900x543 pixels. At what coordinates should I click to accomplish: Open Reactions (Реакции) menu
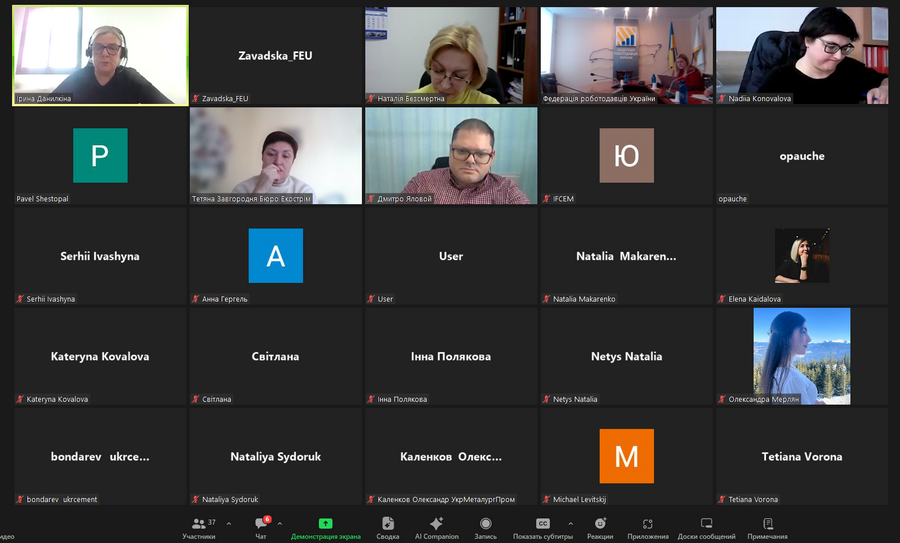click(x=600, y=527)
